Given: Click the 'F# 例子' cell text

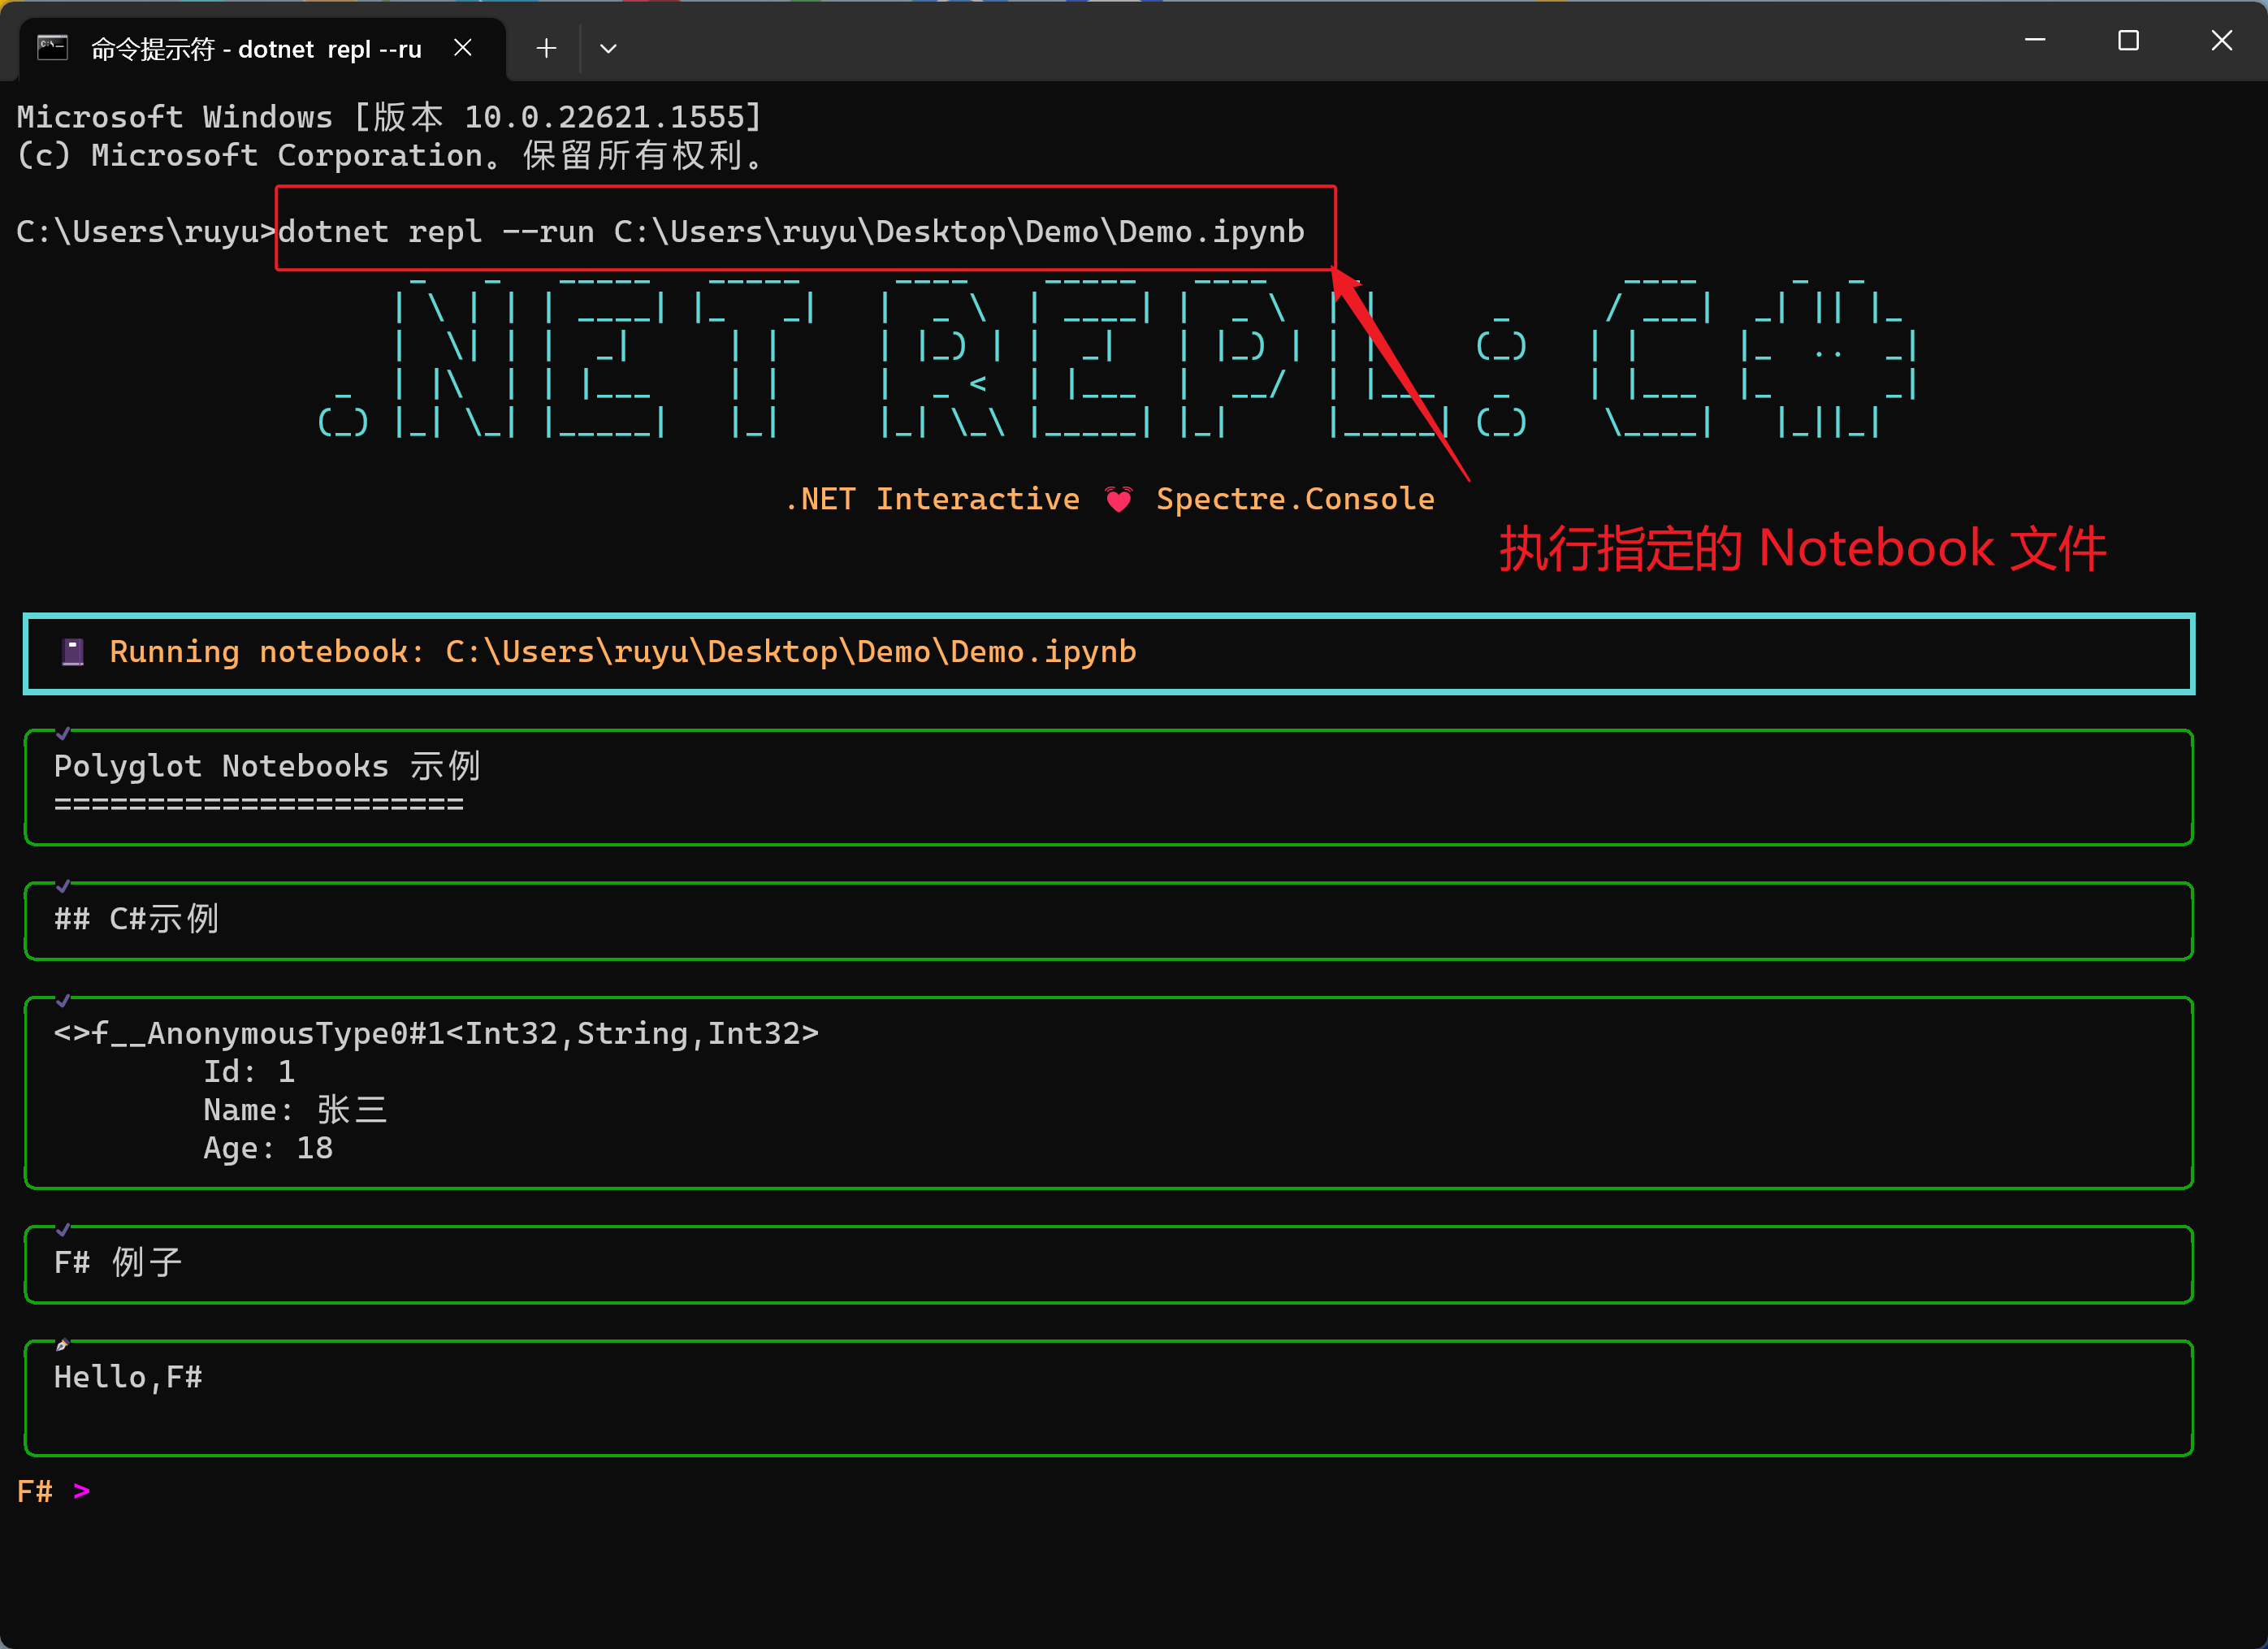Looking at the screenshot, I should (x=118, y=1262).
